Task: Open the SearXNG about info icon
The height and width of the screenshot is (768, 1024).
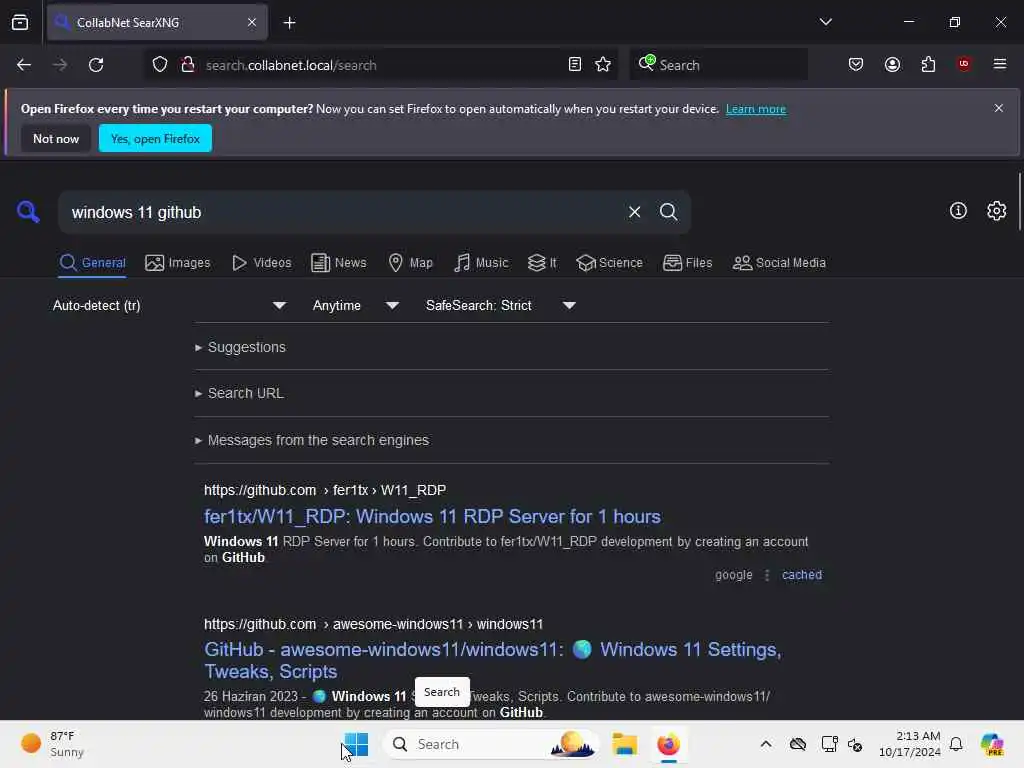Action: 958,210
